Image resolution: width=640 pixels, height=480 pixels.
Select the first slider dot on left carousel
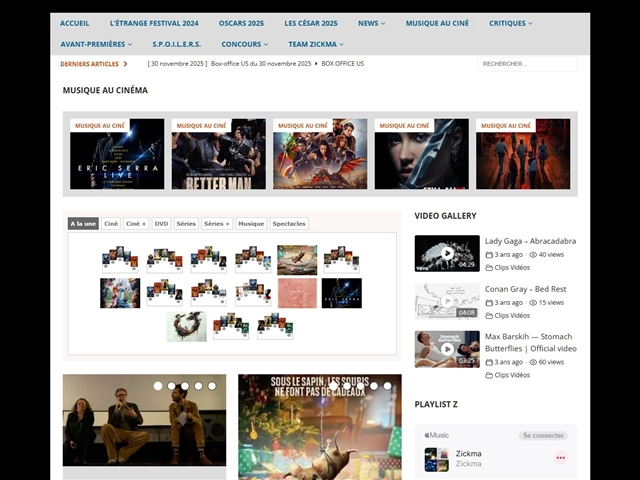click(x=157, y=385)
